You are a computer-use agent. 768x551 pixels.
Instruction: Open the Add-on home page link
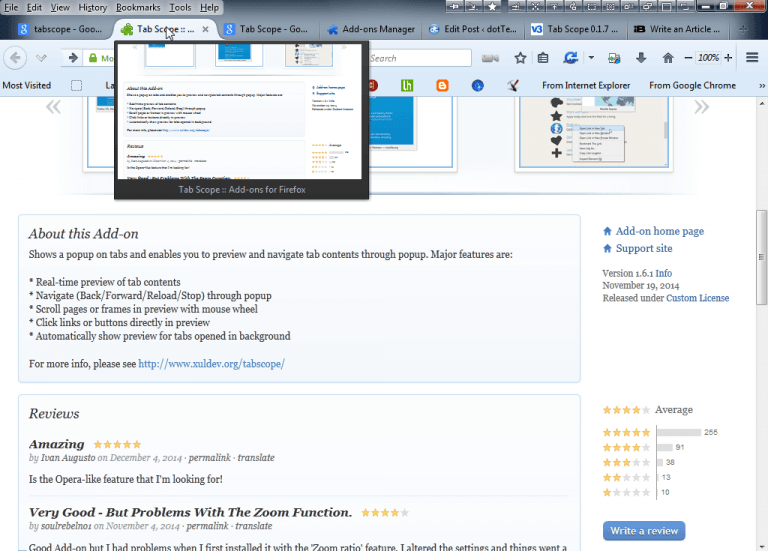[659, 231]
